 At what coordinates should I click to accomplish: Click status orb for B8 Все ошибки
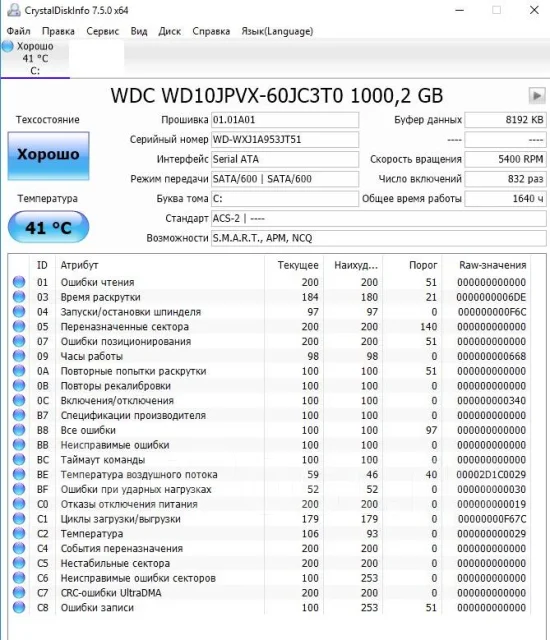point(19,430)
